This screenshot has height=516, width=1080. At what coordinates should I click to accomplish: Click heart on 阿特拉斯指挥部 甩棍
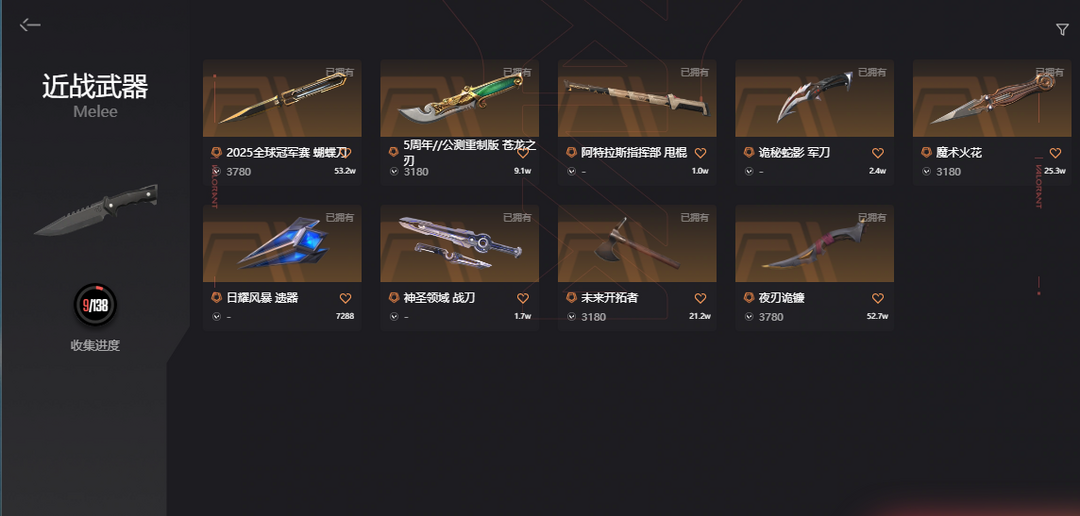pyautogui.click(x=700, y=153)
